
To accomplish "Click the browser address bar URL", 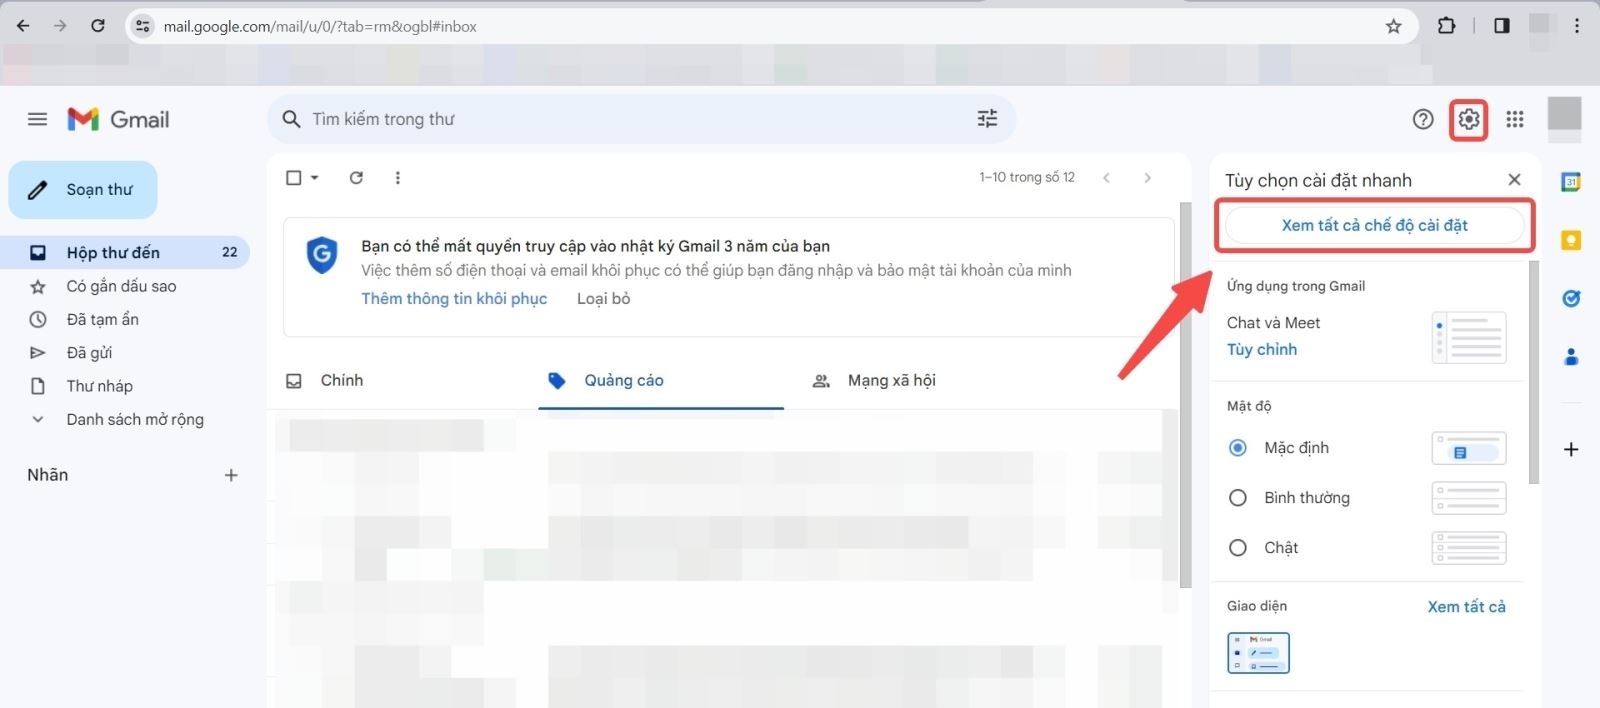I will [320, 26].
